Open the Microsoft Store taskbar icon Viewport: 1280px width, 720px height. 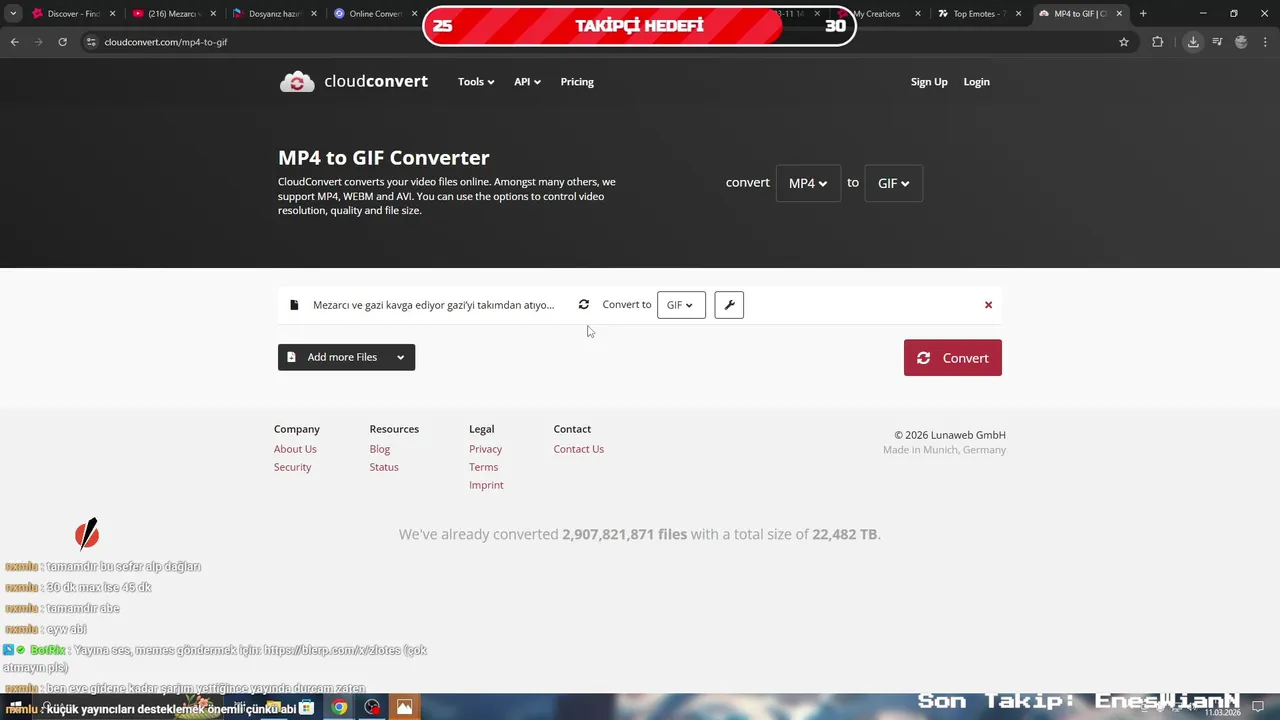[x=306, y=707]
